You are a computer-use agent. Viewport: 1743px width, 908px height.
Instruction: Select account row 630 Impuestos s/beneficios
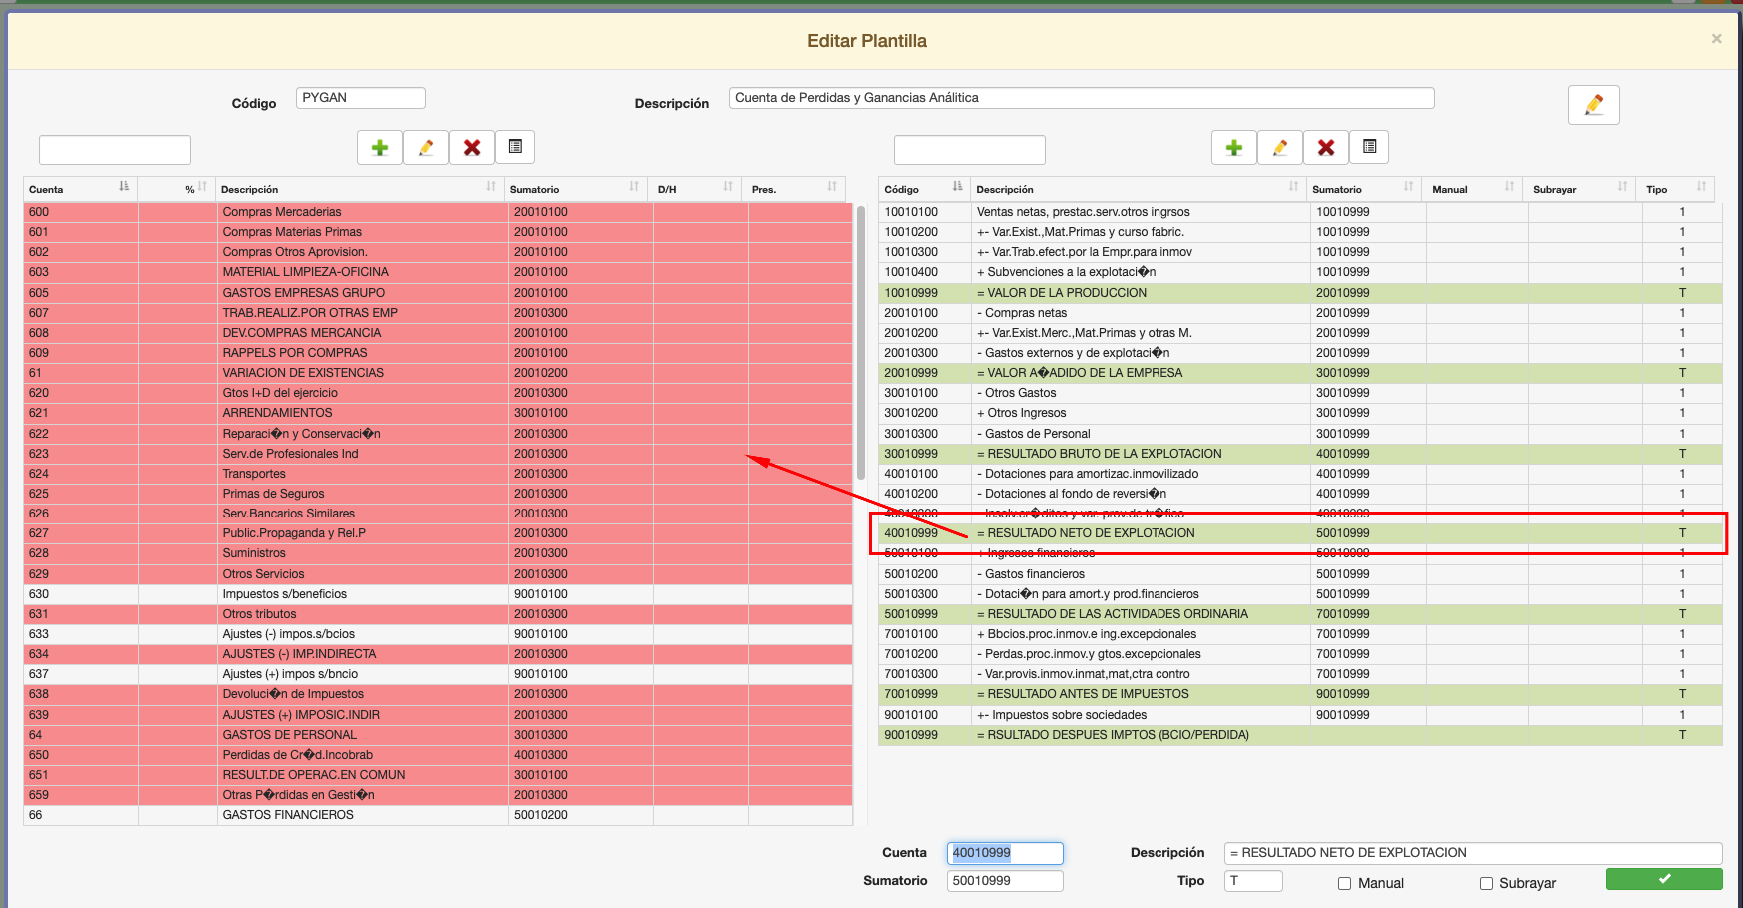(x=285, y=594)
